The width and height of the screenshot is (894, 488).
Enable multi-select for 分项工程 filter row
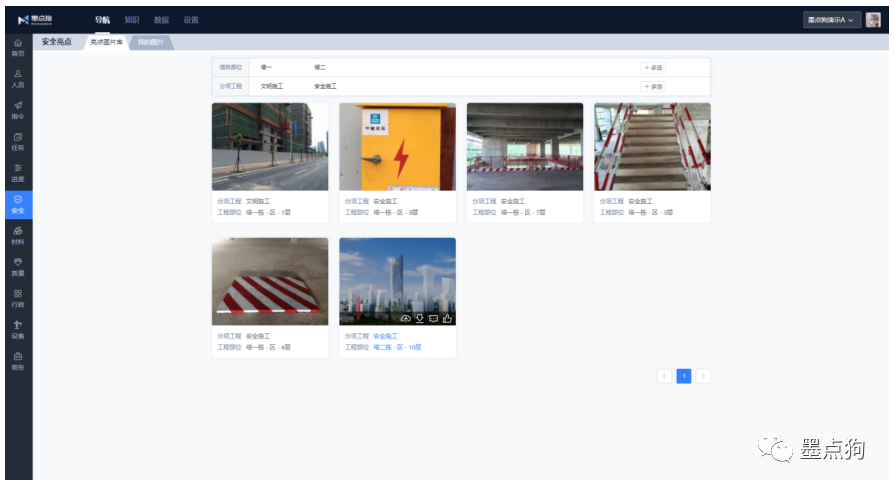tap(653, 86)
